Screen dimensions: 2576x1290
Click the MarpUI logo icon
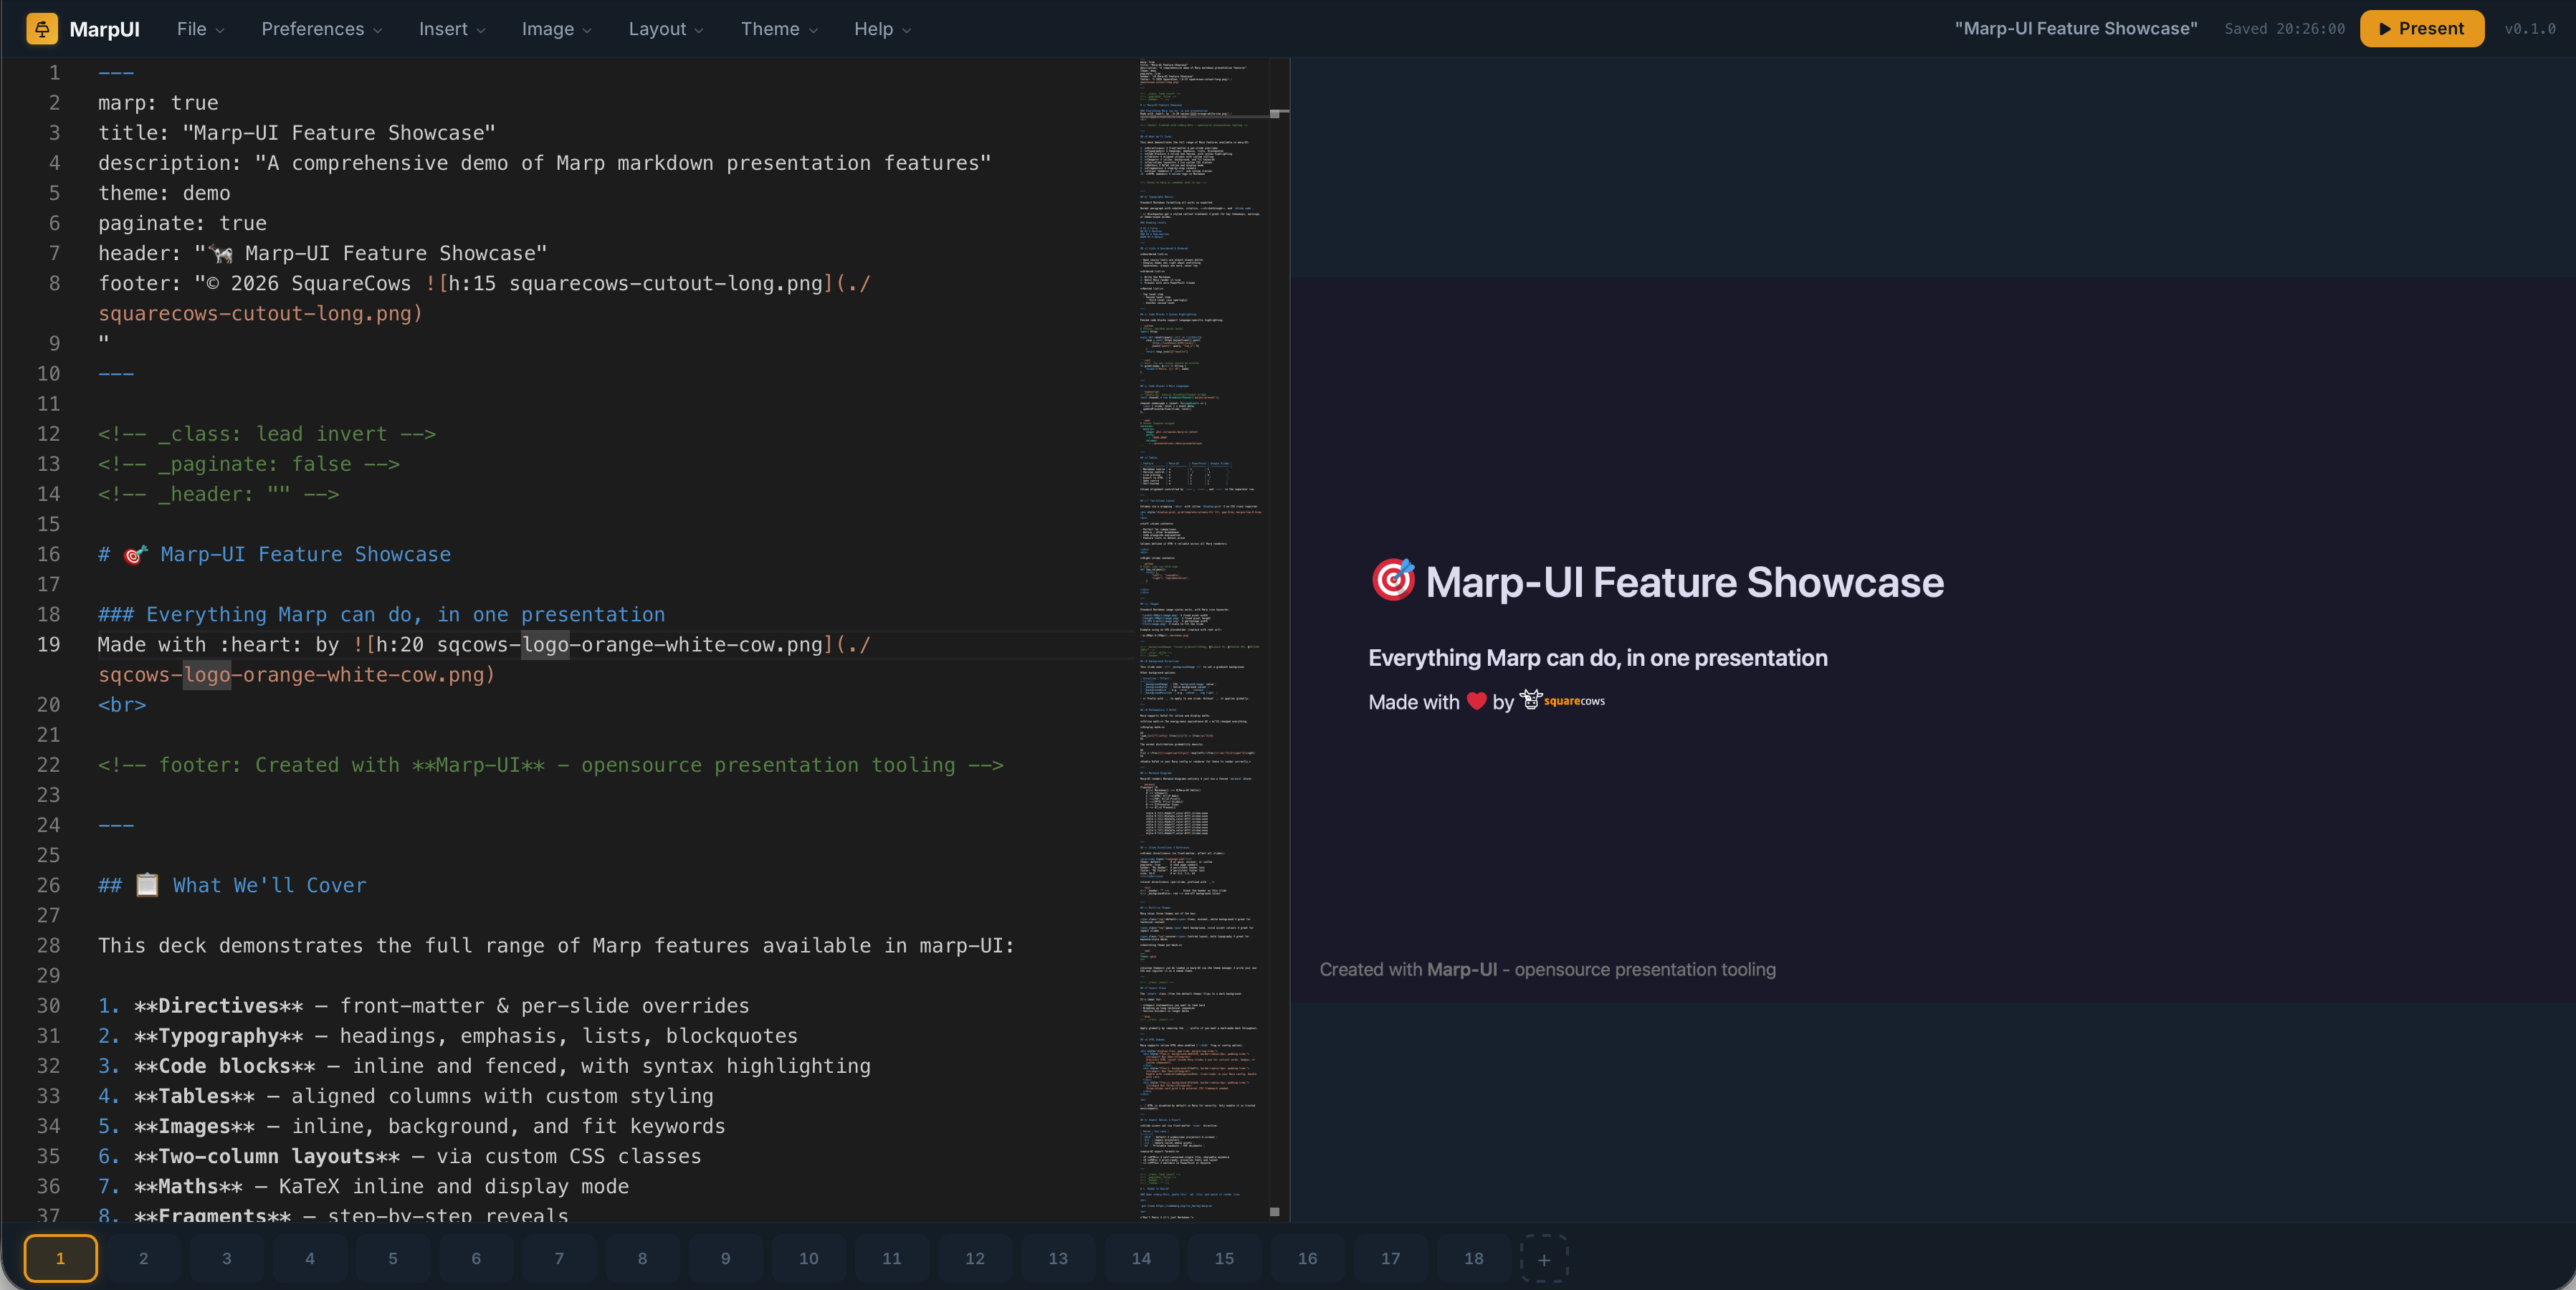pos(41,29)
